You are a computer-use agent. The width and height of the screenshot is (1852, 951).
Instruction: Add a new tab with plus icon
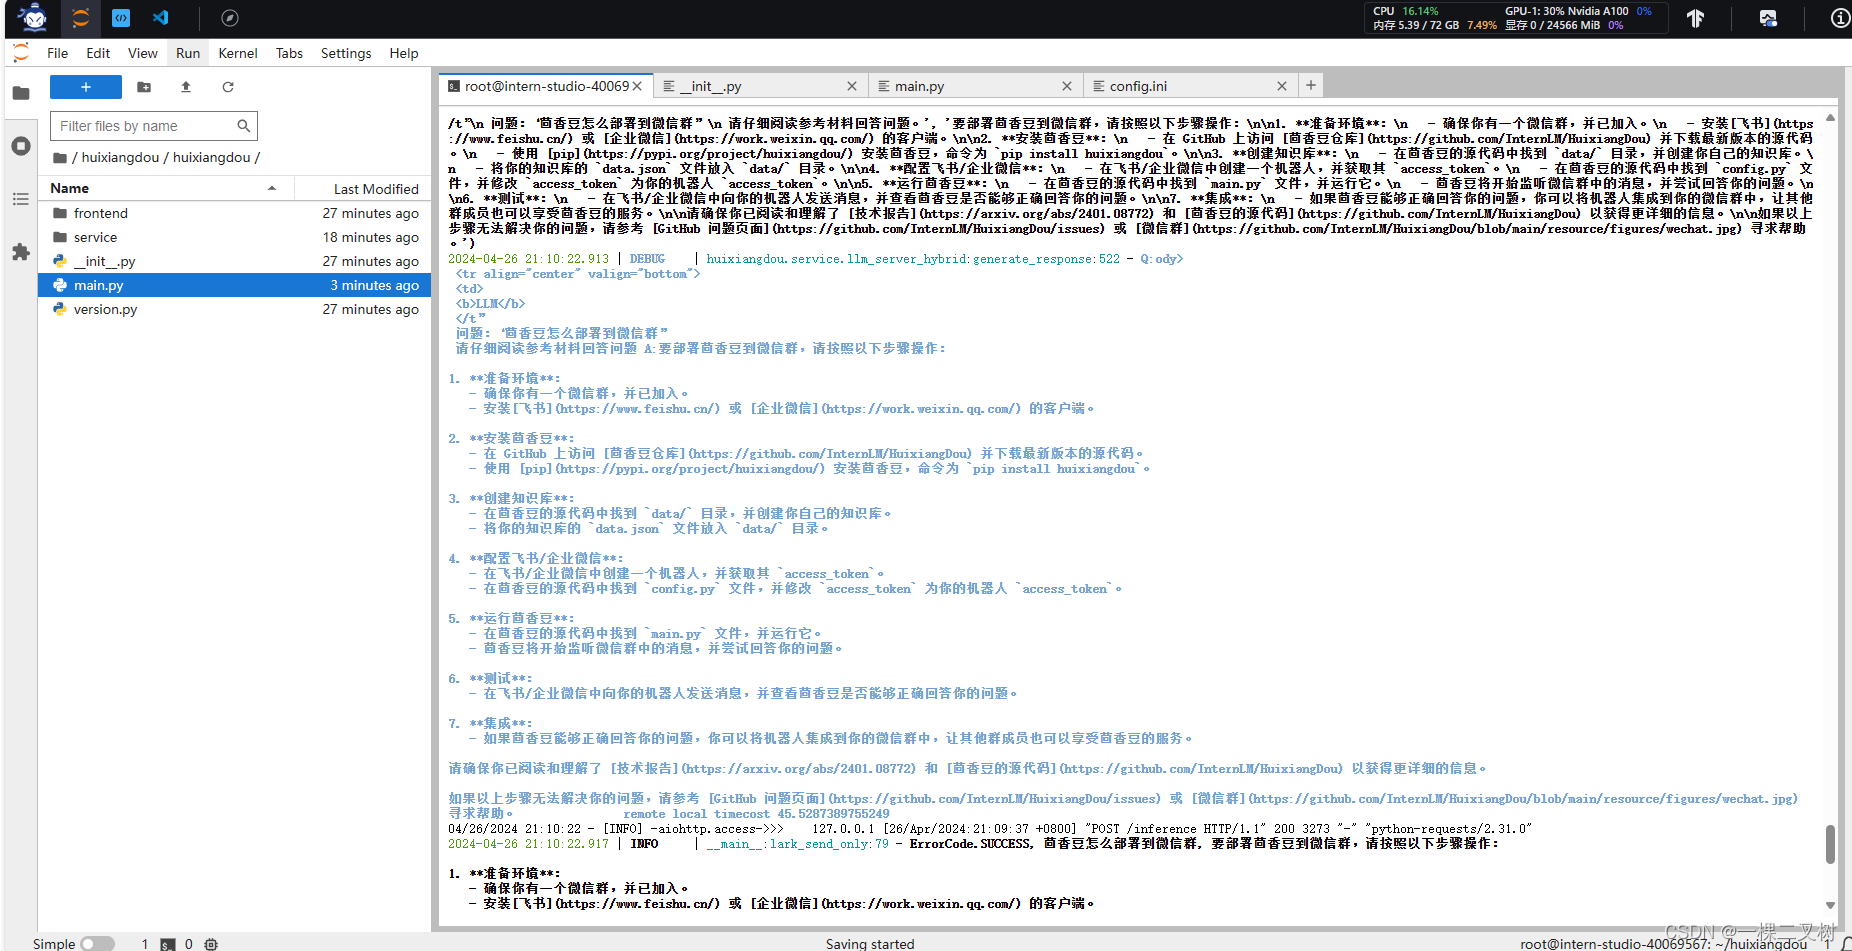coord(1311,85)
